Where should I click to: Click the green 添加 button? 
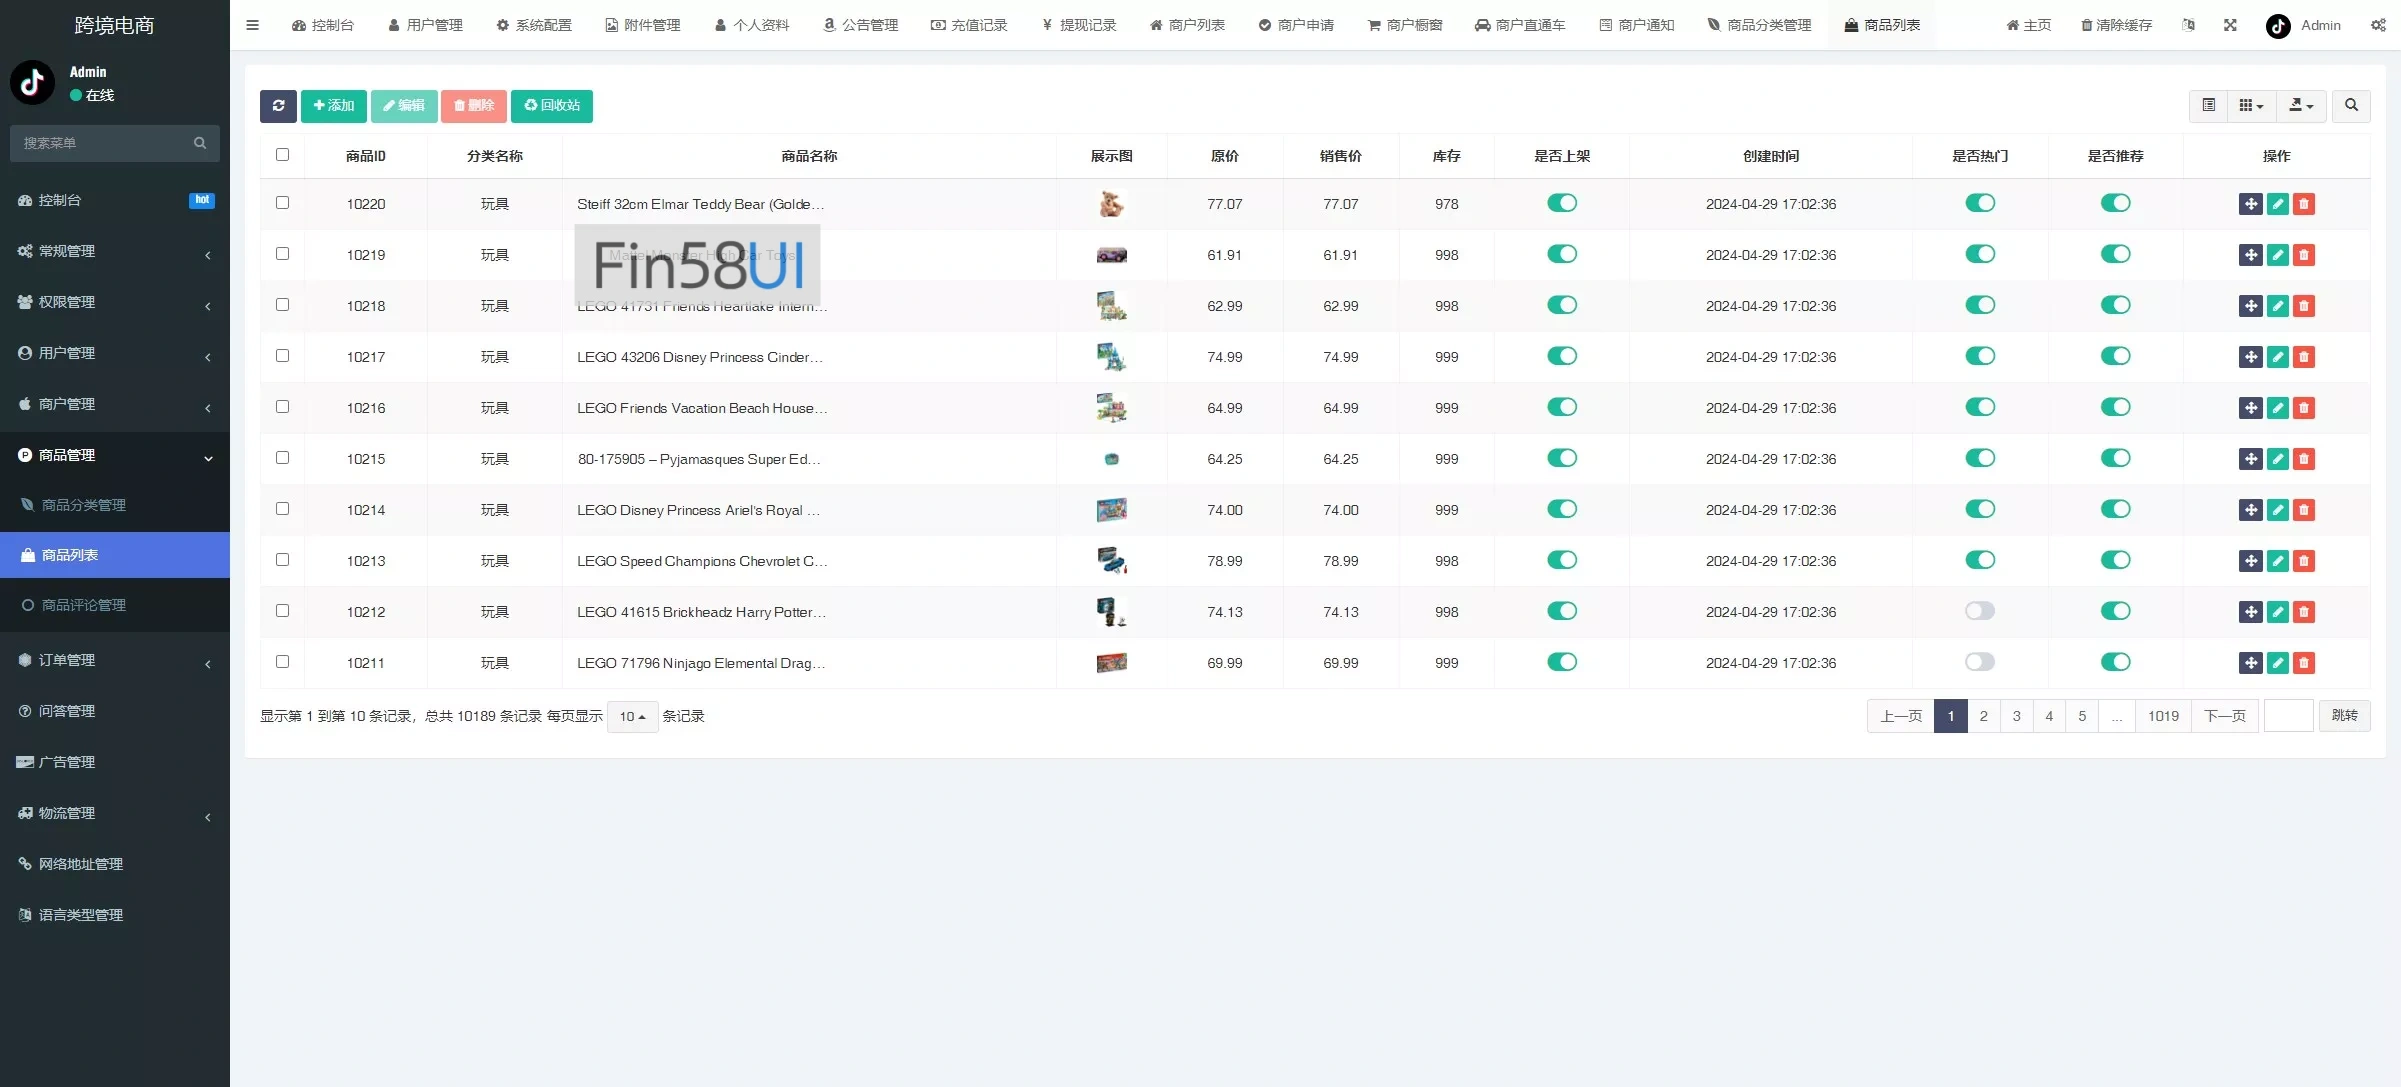click(334, 106)
